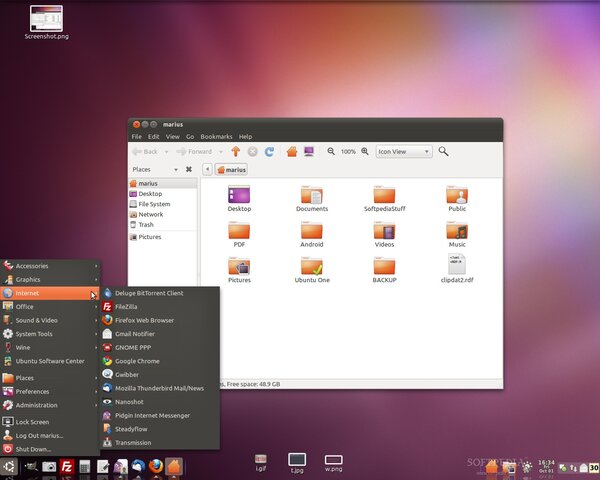The image size is (600, 480).
Task: Zoom in on the file manager icons
Action: tap(365, 152)
